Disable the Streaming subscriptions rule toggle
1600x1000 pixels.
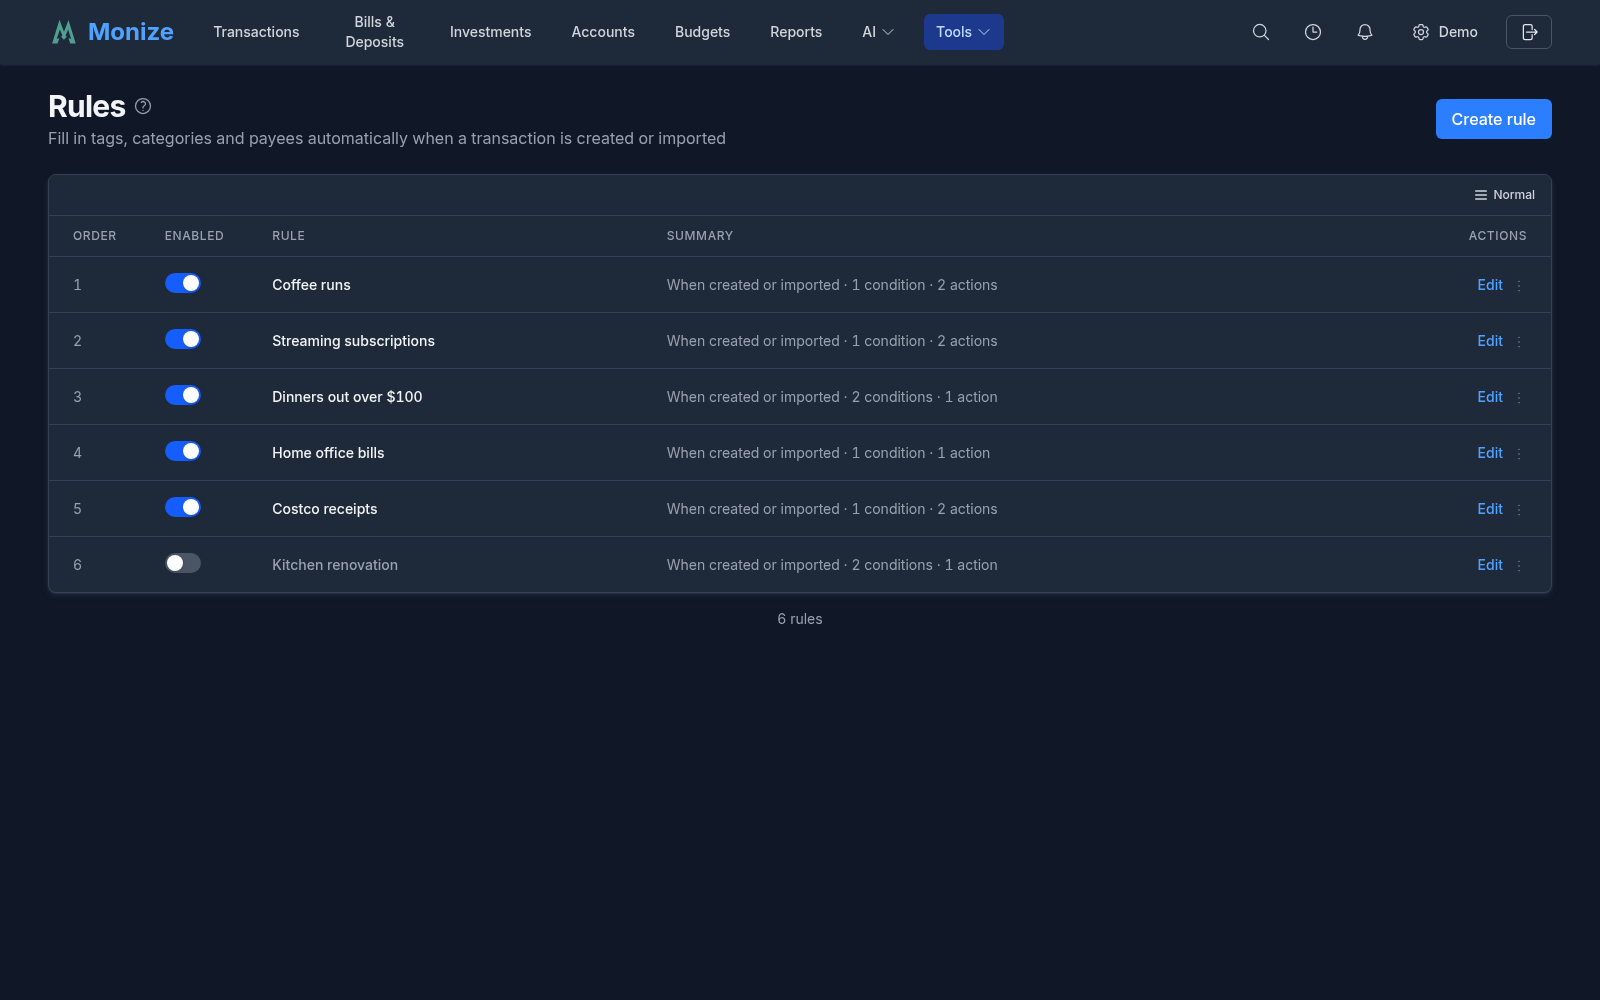click(183, 339)
